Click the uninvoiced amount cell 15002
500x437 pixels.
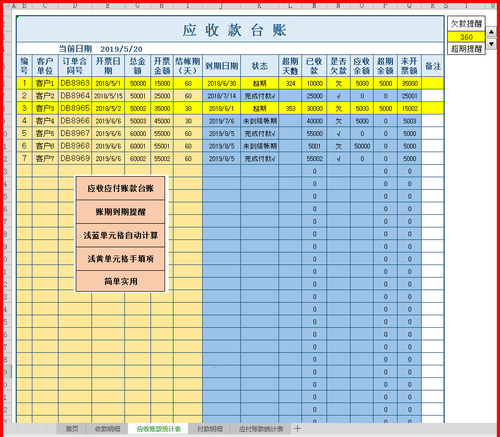coord(409,108)
